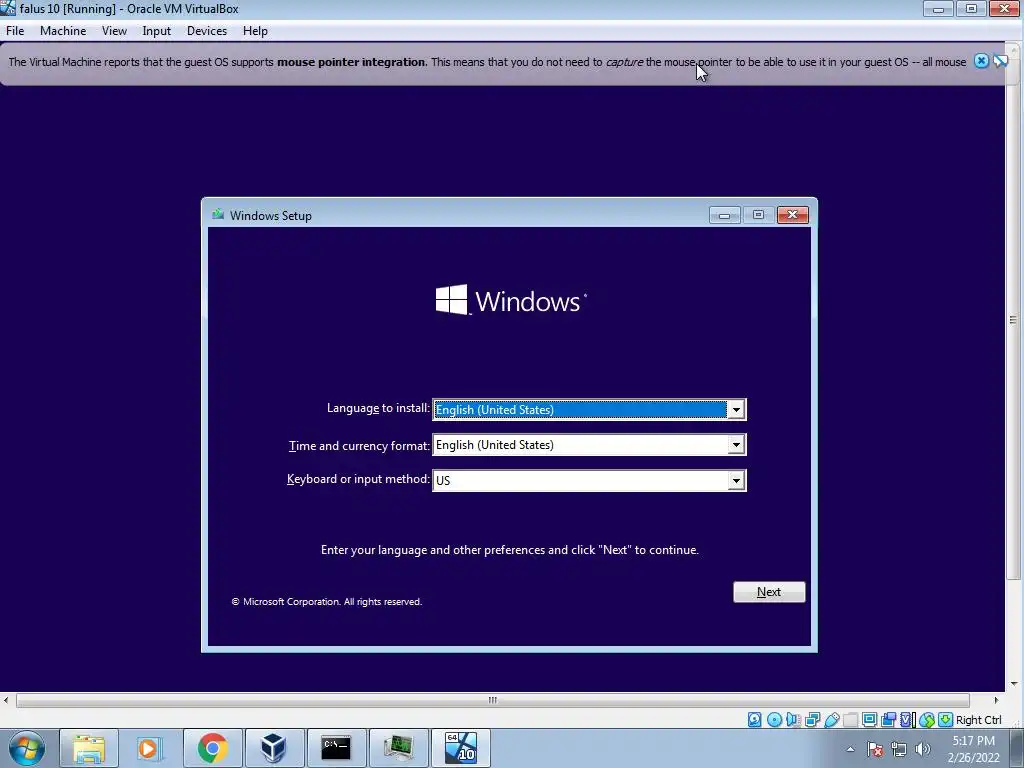Image resolution: width=1024 pixels, height=768 pixels.
Task: Maximize the Windows Setup dialog
Action: pos(758,215)
